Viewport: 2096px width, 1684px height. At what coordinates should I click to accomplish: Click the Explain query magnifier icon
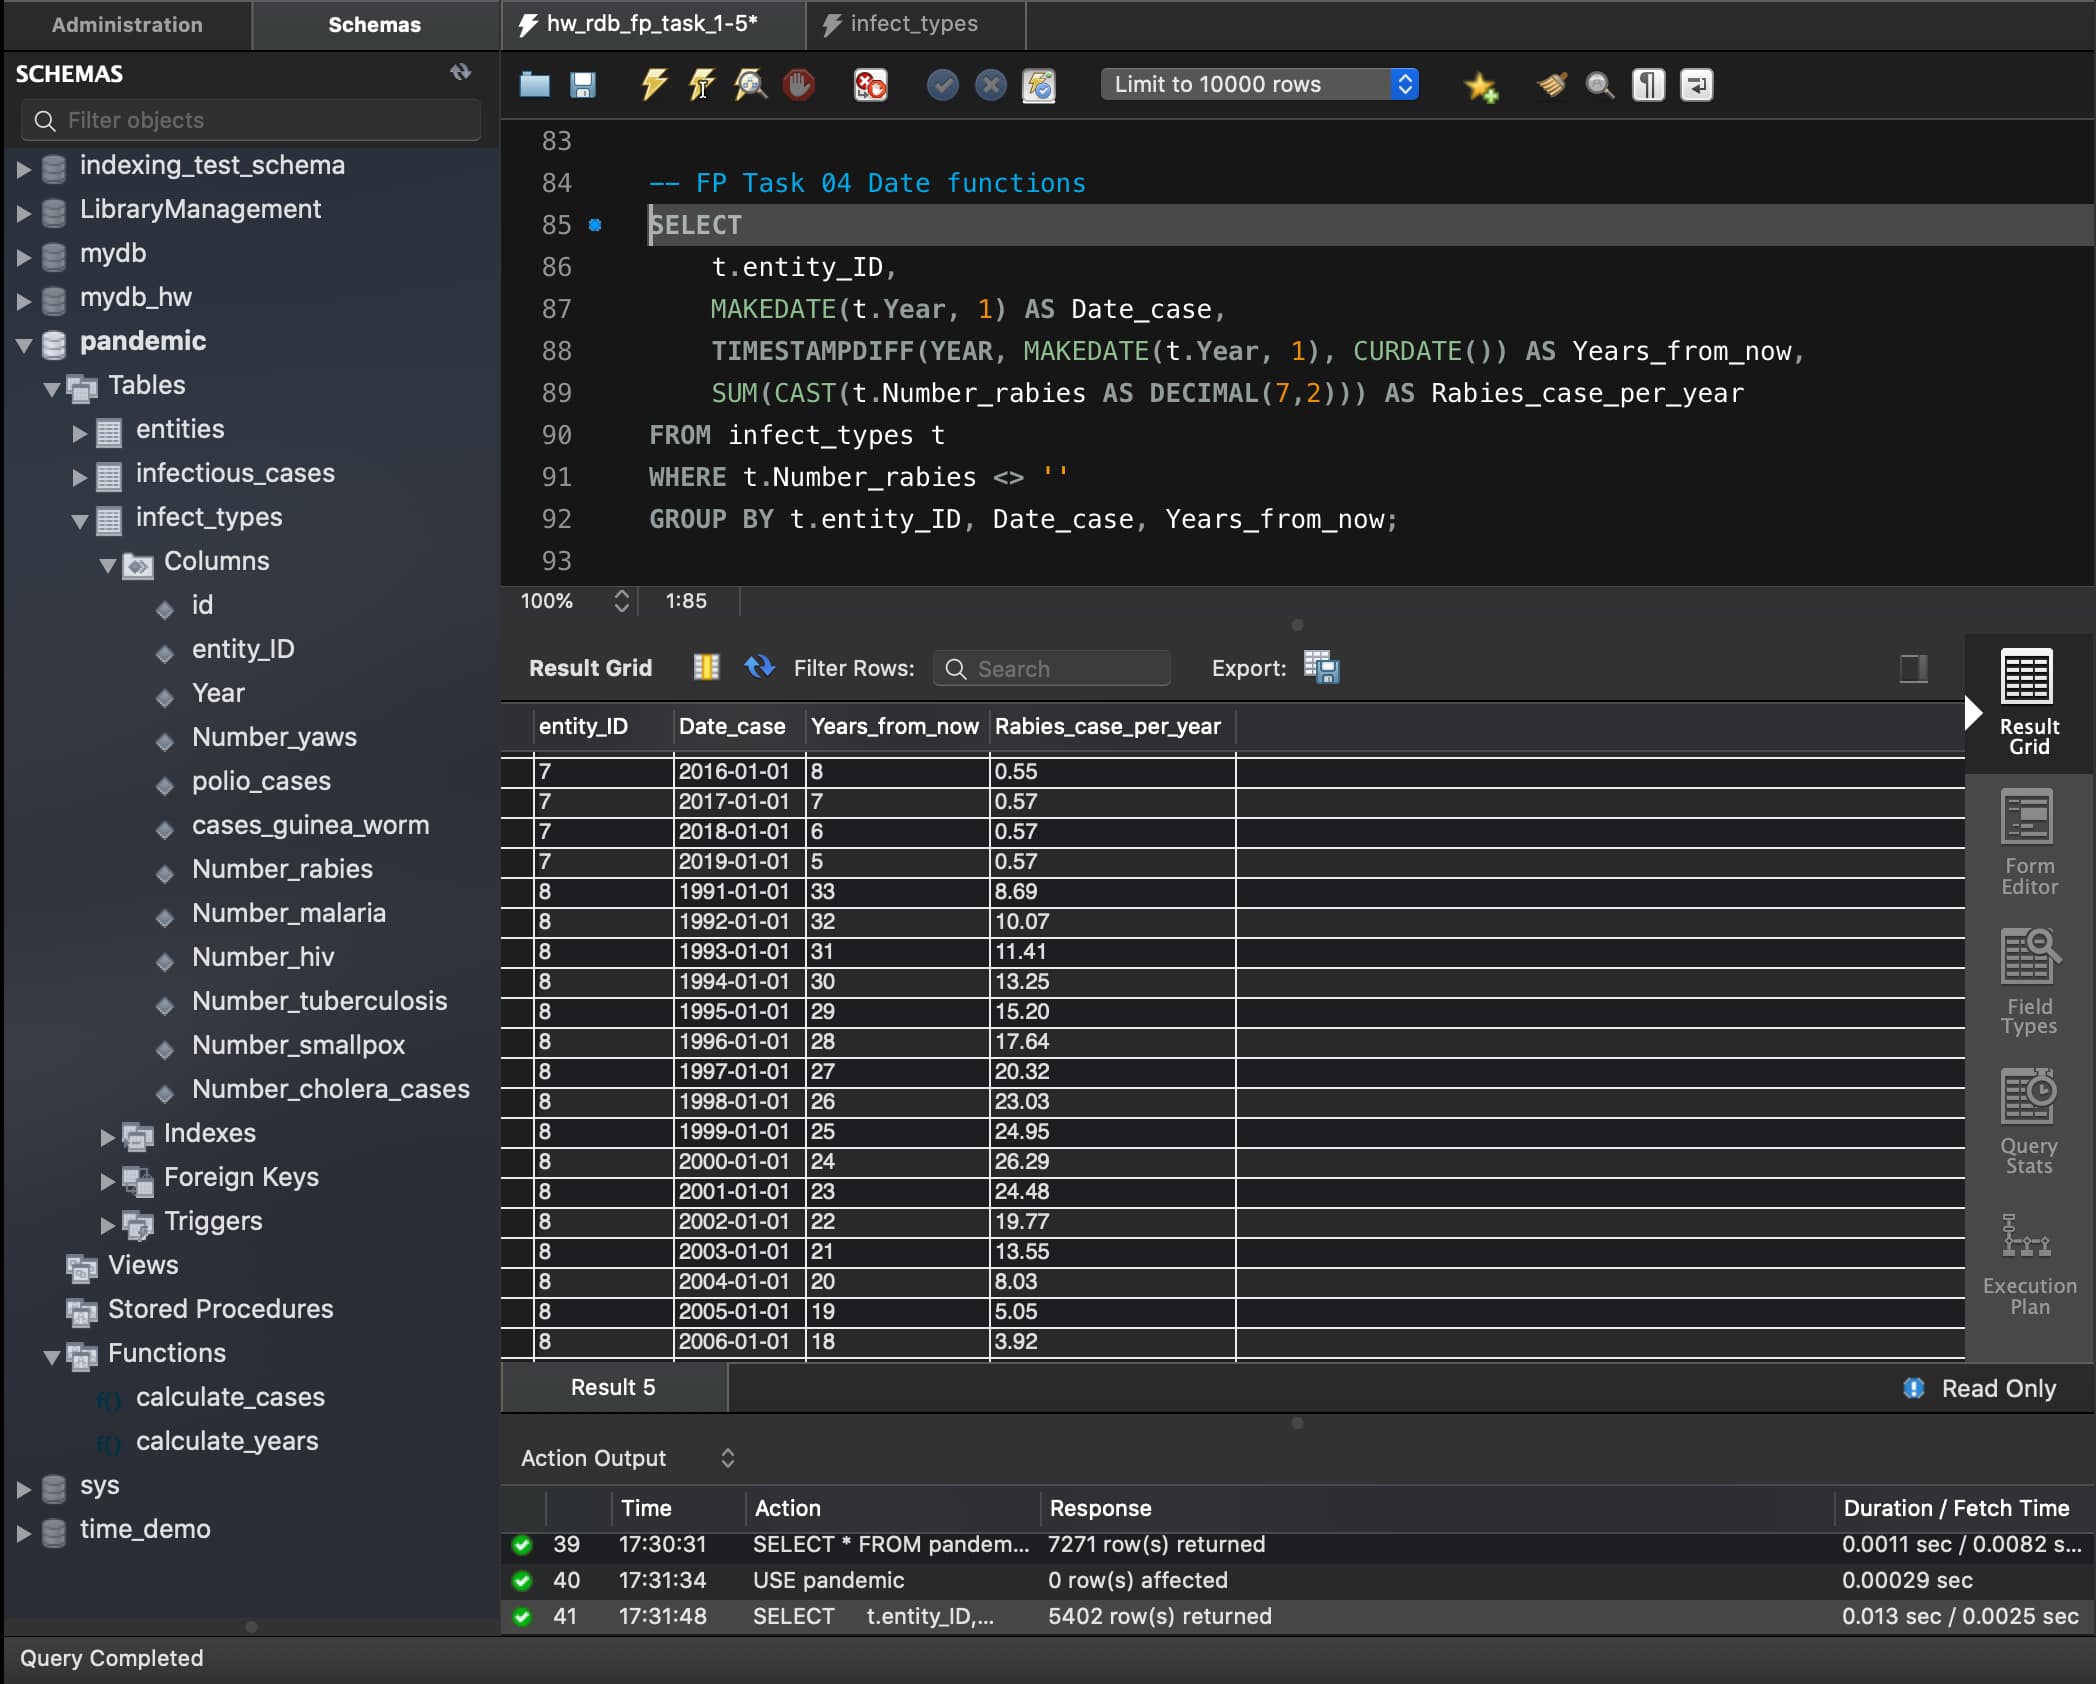pyautogui.click(x=750, y=84)
